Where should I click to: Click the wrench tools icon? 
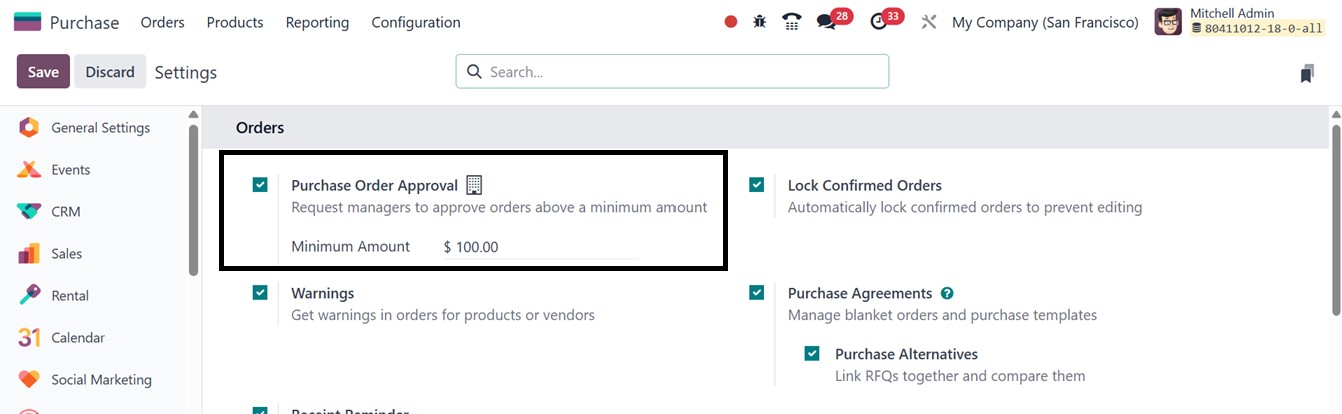929,22
